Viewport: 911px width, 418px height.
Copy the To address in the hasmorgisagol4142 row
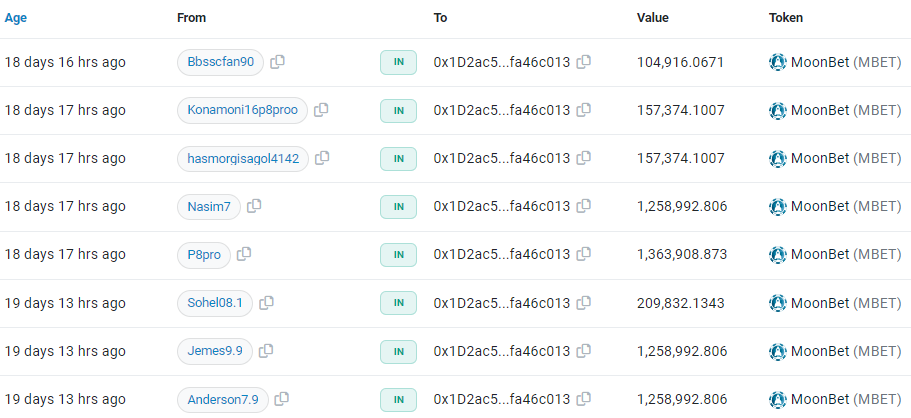point(584,158)
